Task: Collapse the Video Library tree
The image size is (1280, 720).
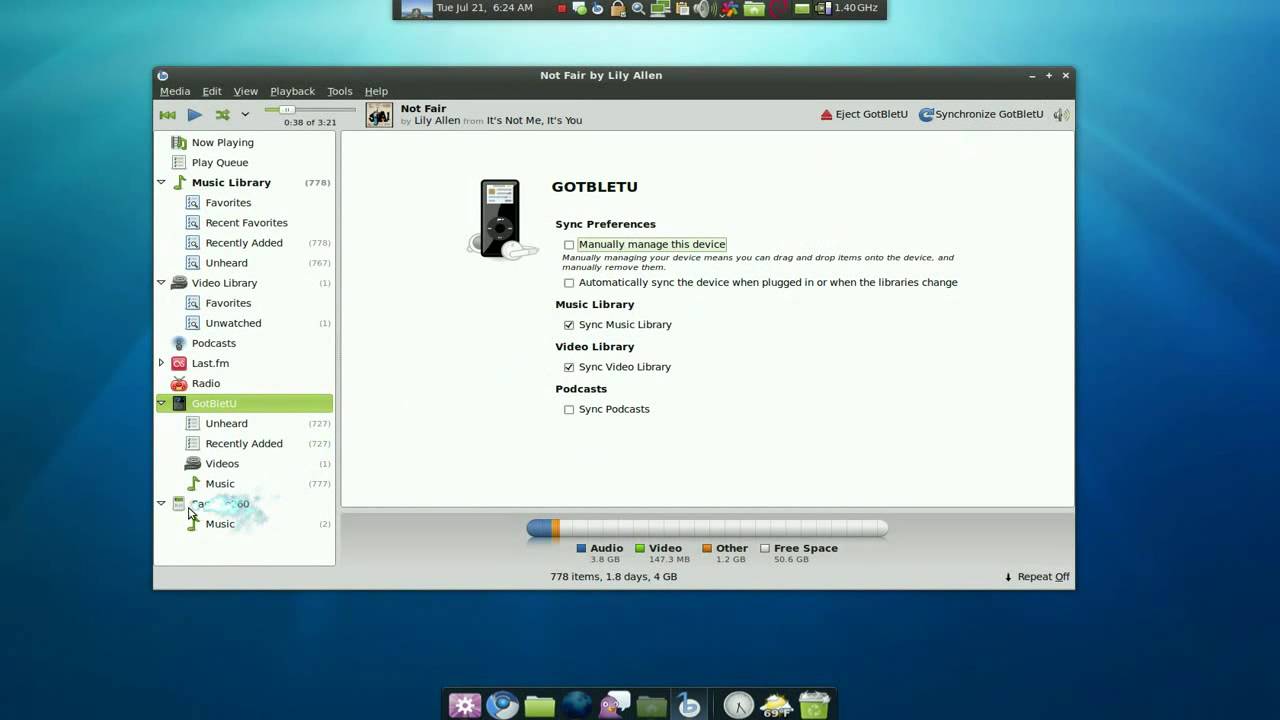Action: pos(161,283)
